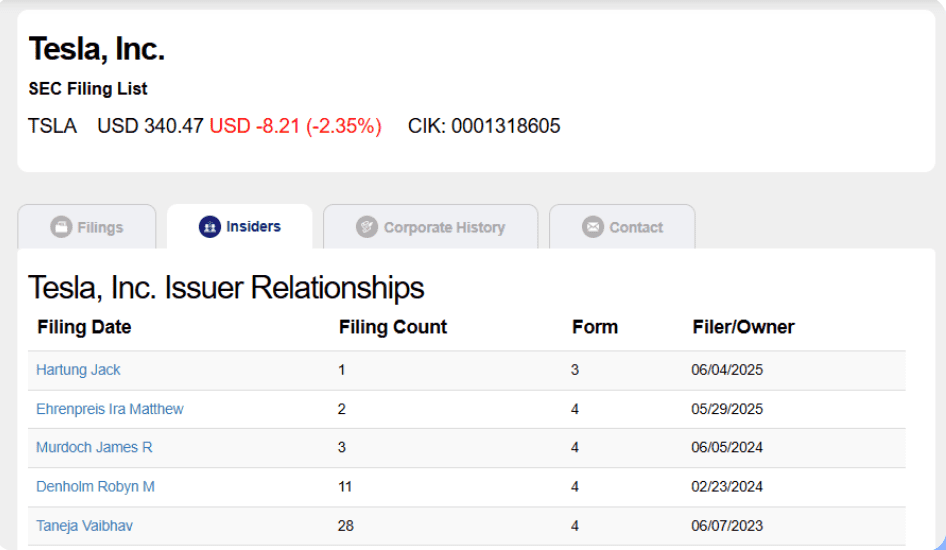View Denholm Robyn M filings link
The height and width of the screenshot is (550, 946).
click(x=95, y=487)
